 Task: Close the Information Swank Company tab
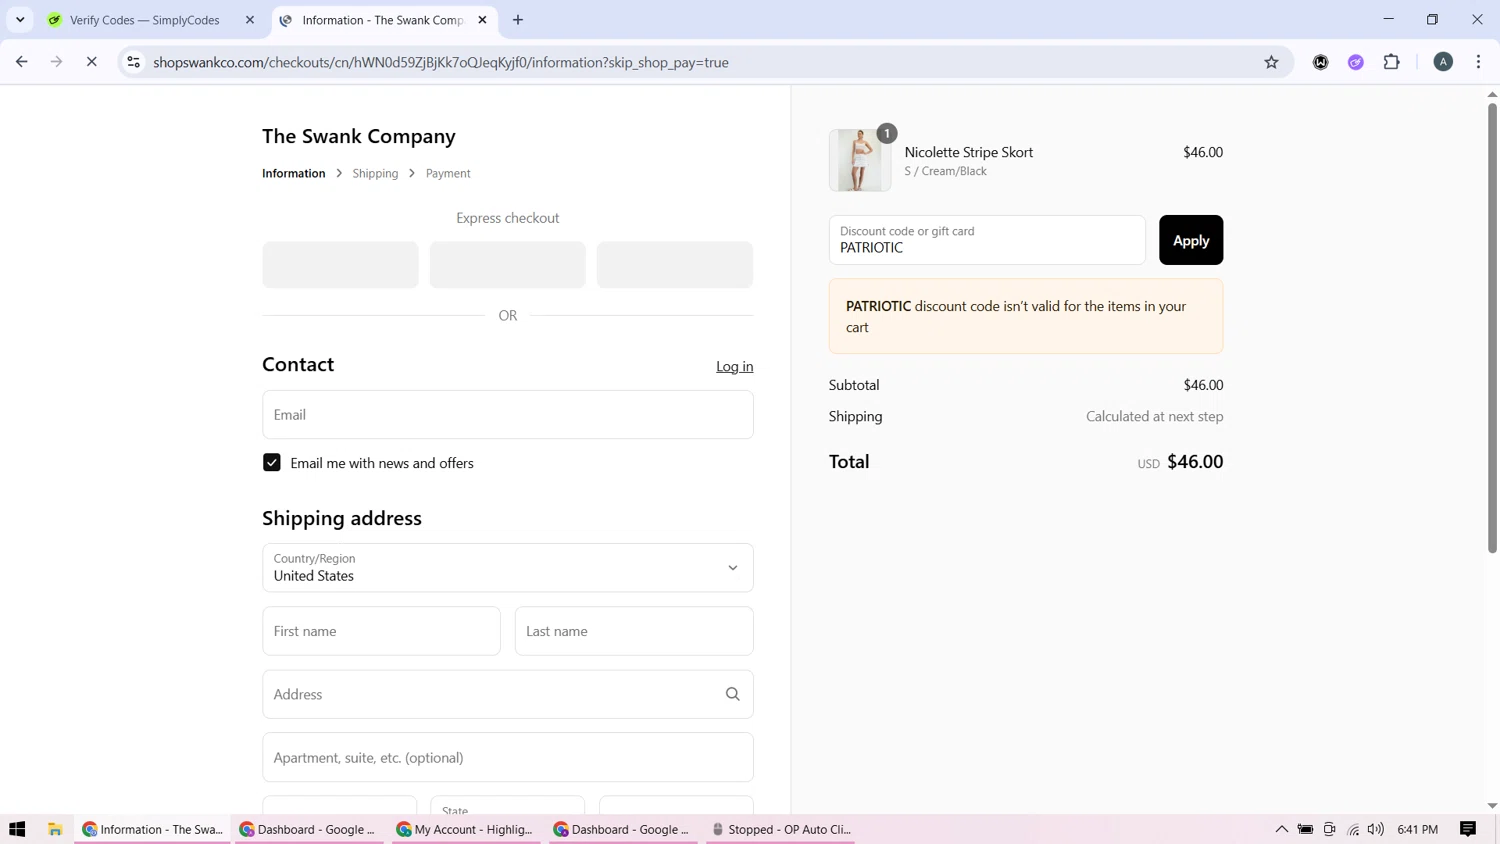point(482,20)
